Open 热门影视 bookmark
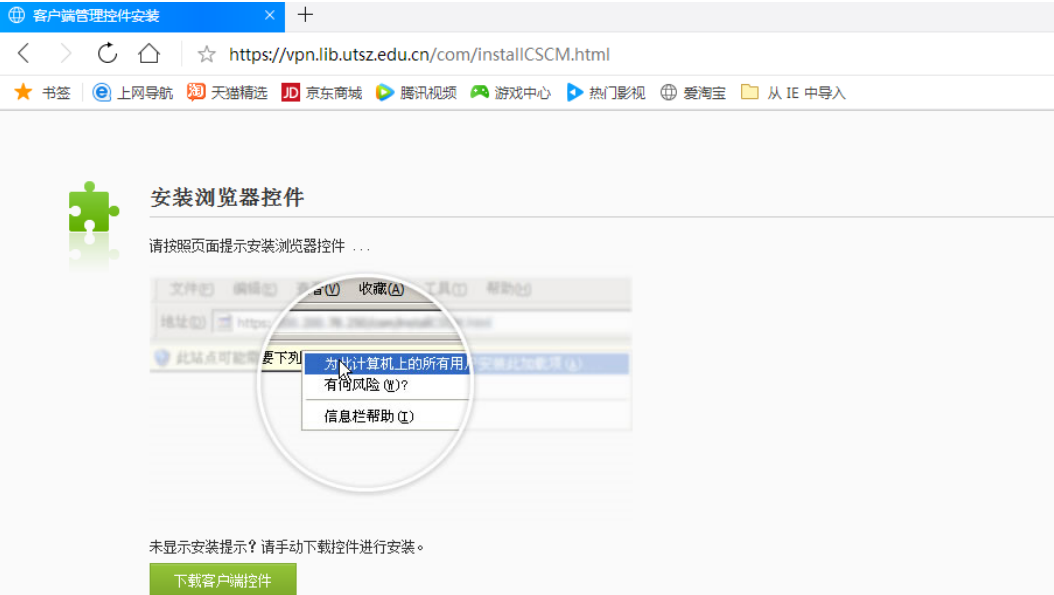 [606, 93]
